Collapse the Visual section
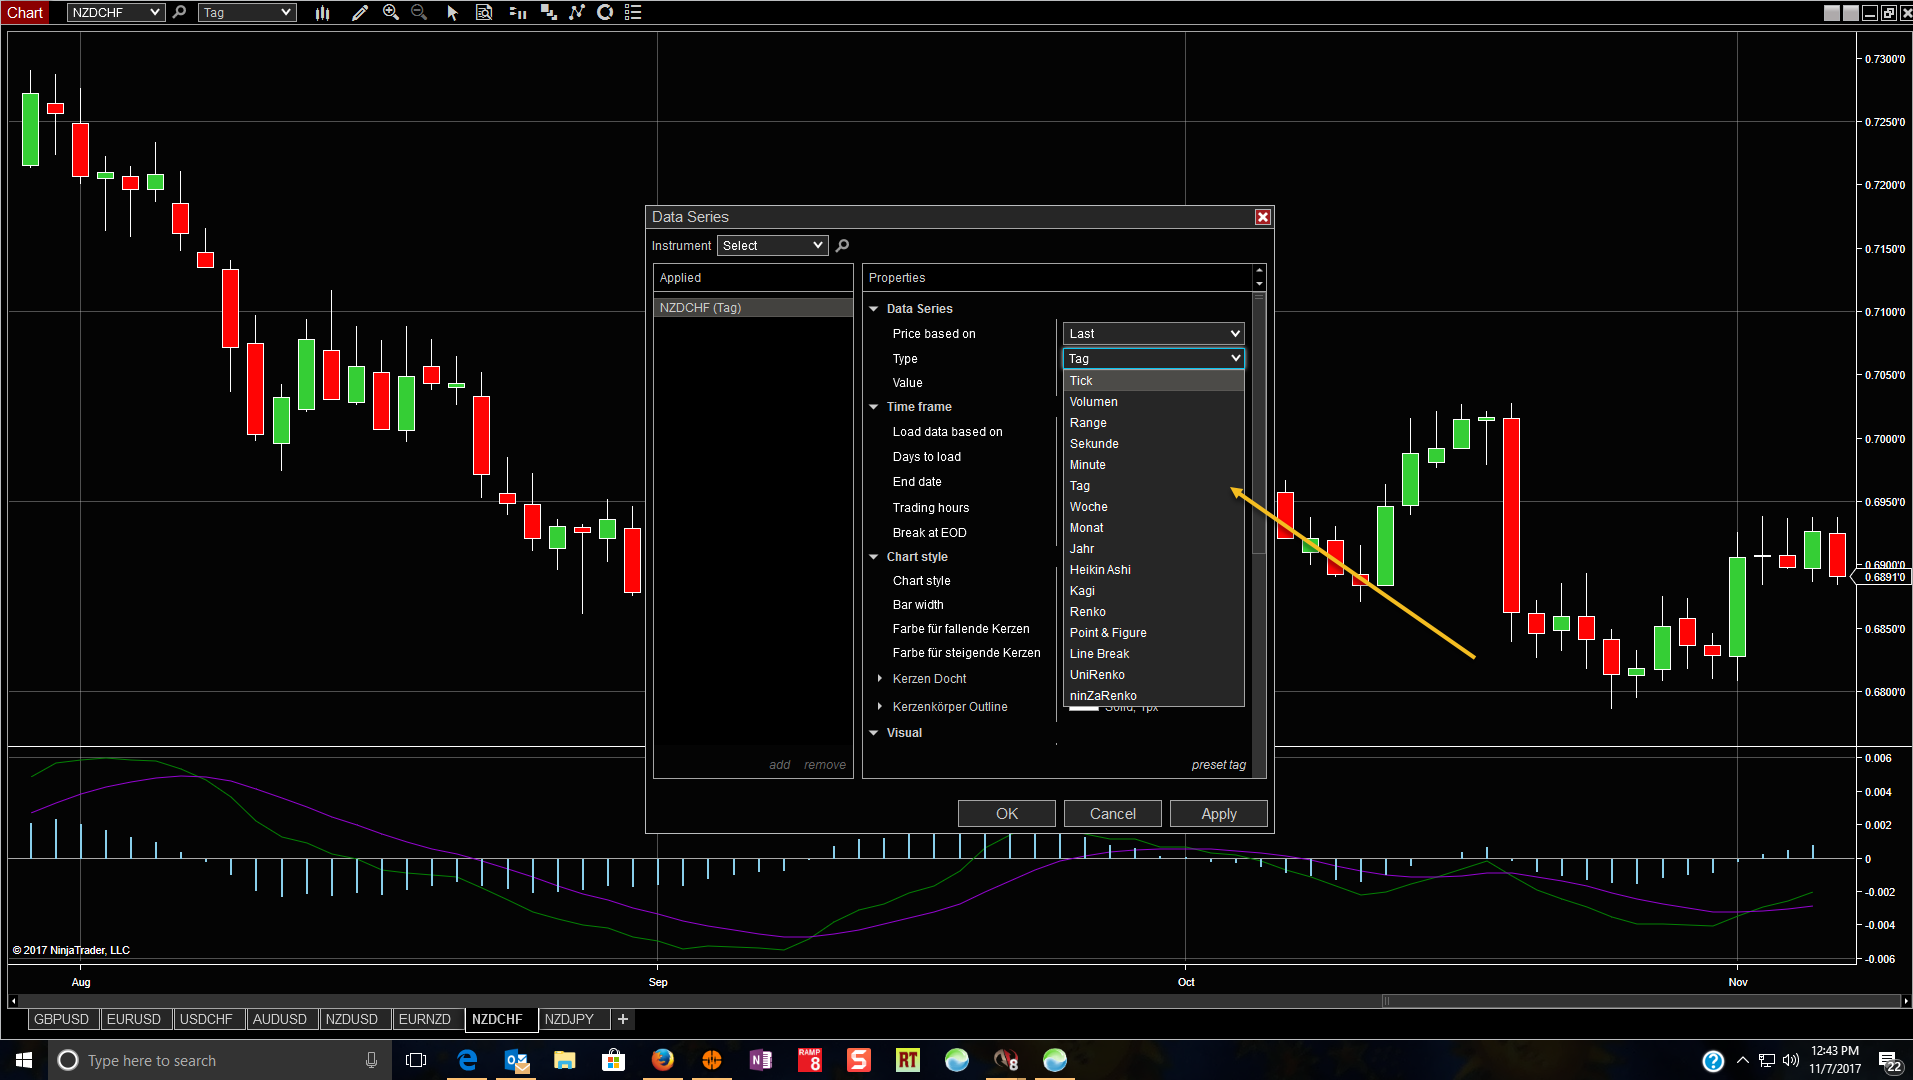Image resolution: width=1913 pixels, height=1080 pixels. point(874,733)
